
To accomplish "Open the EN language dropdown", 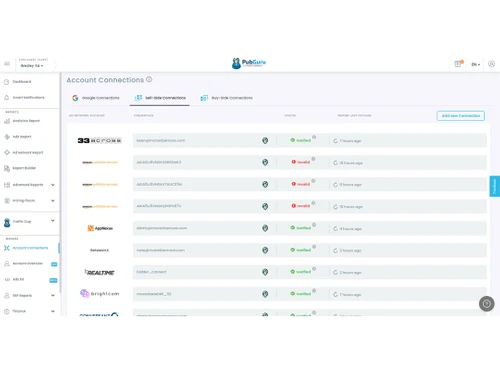I will (476, 64).
